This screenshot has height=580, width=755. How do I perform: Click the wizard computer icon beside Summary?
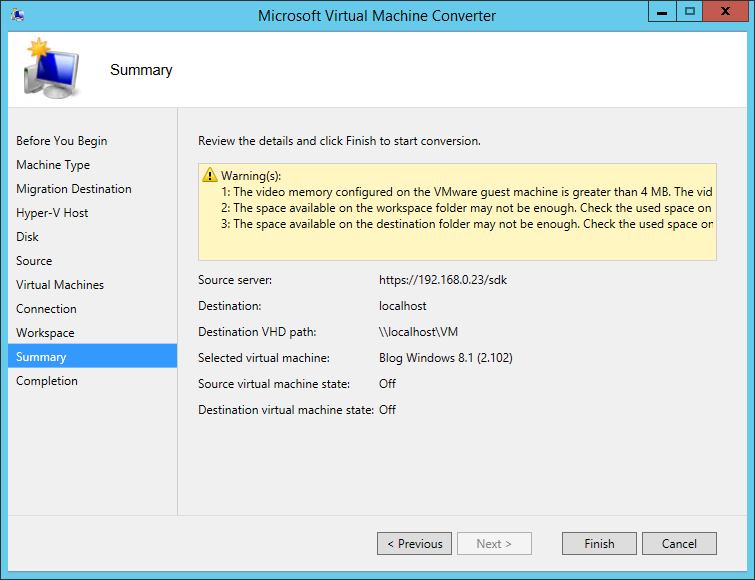pyautogui.click(x=51, y=68)
